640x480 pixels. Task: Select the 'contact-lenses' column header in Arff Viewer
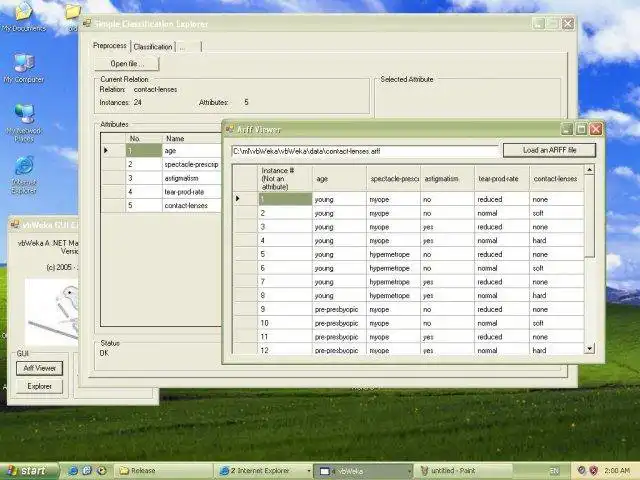pyautogui.click(x=557, y=179)
